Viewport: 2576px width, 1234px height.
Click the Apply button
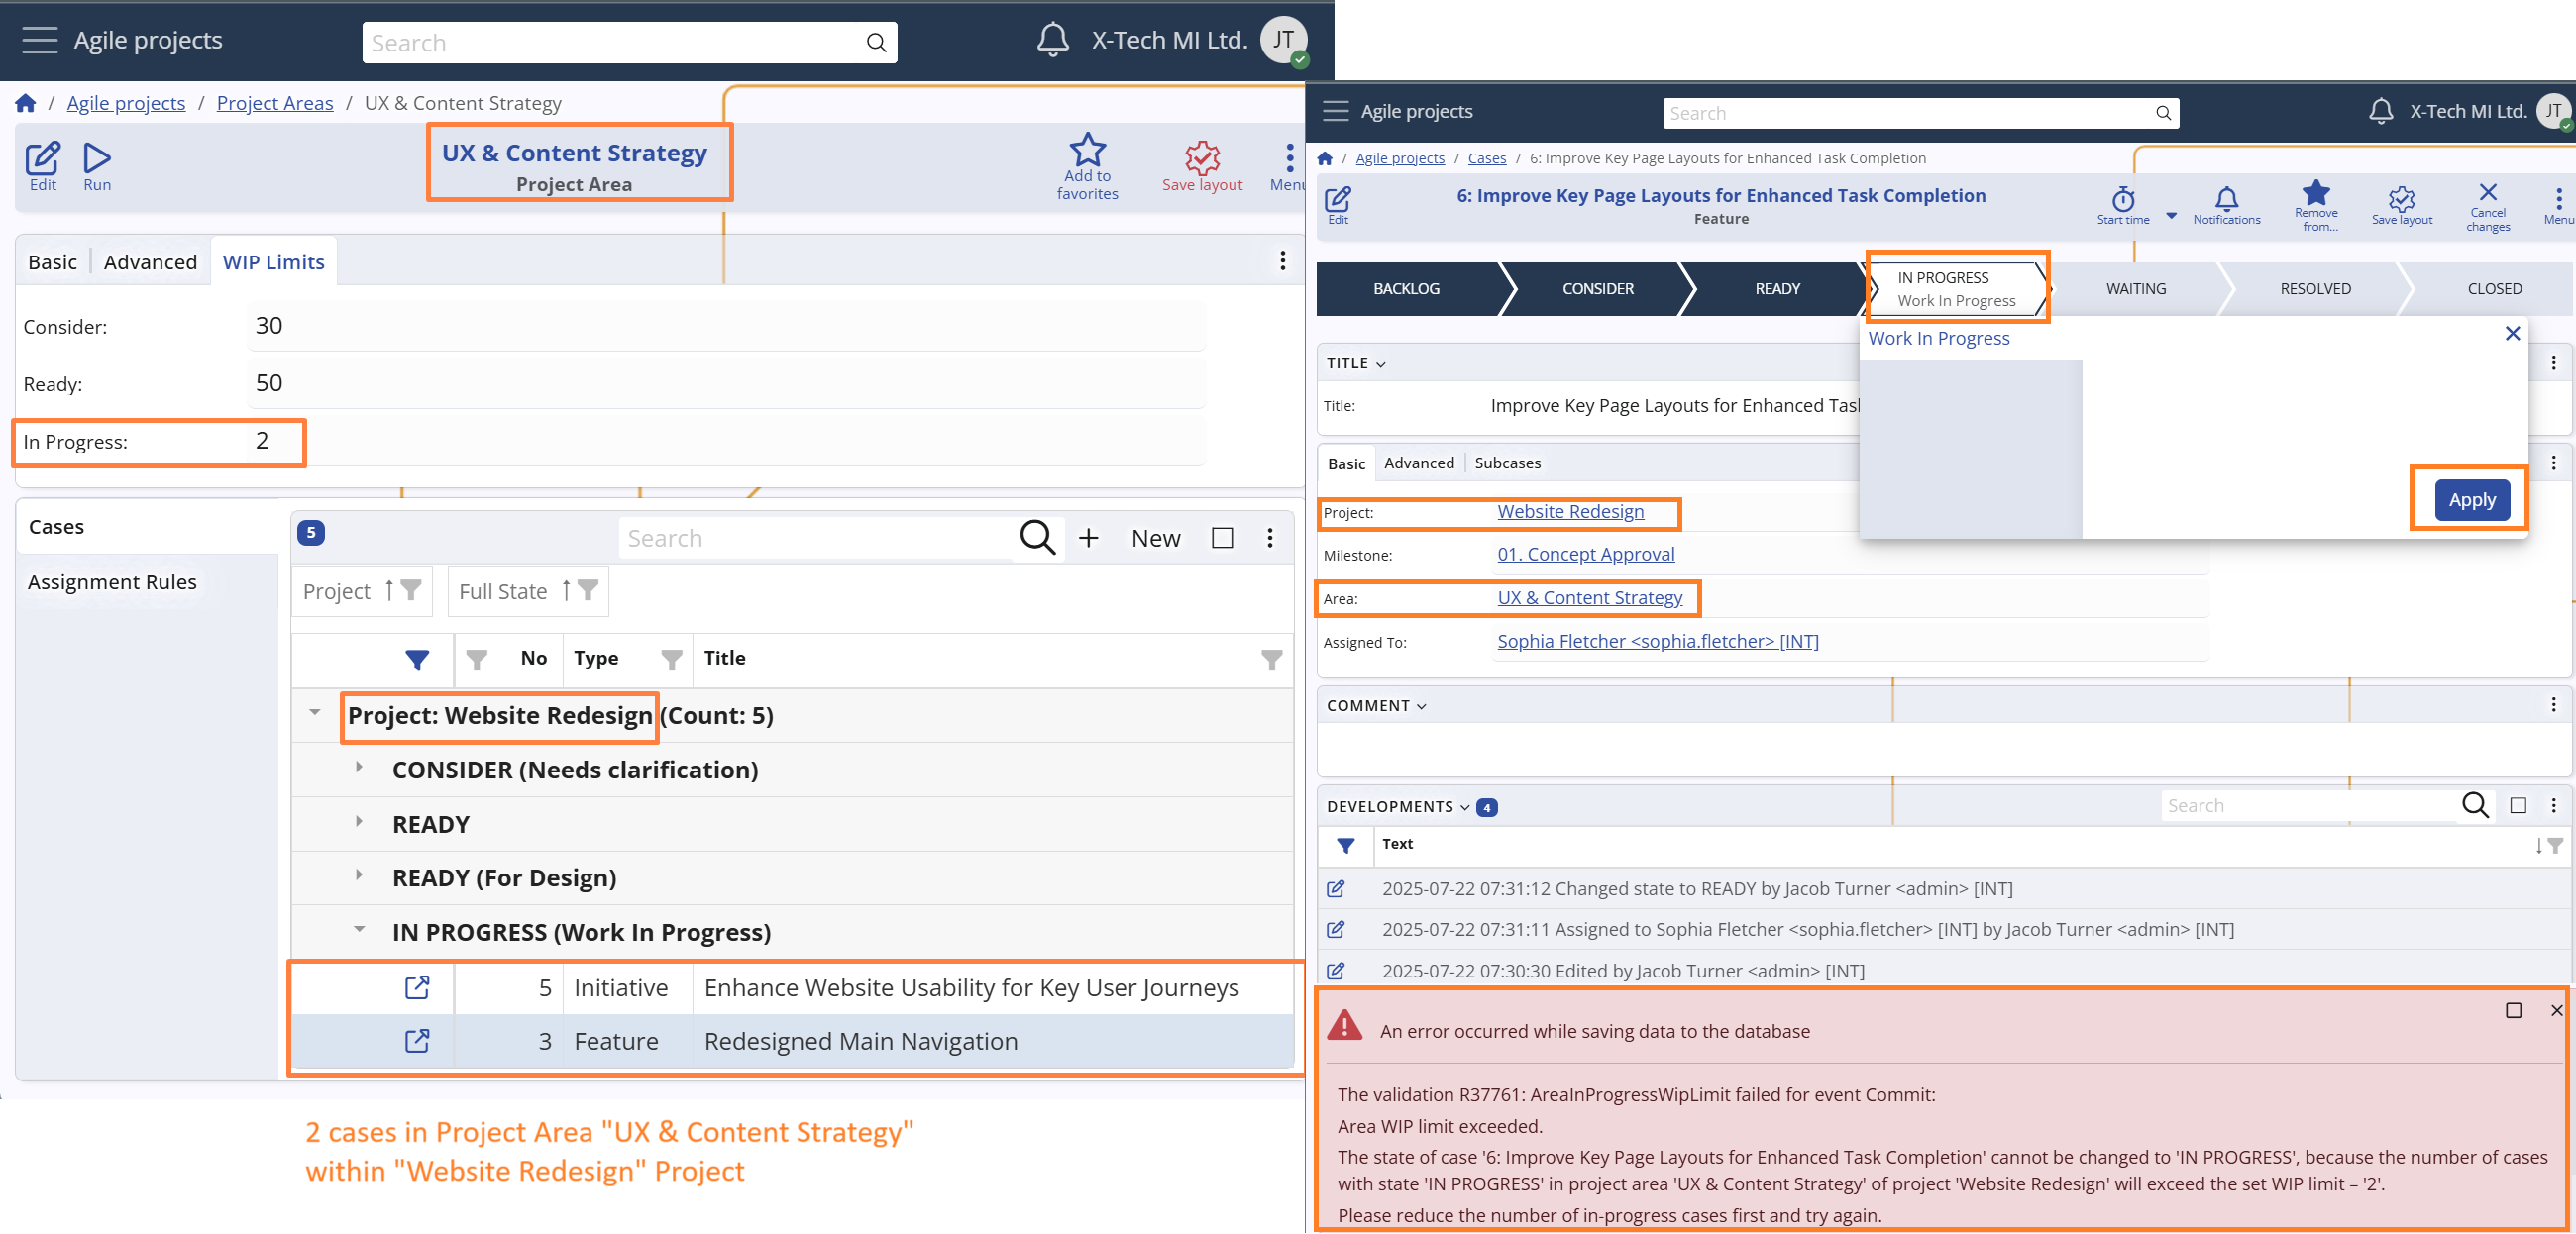[x=2471, y=500]
